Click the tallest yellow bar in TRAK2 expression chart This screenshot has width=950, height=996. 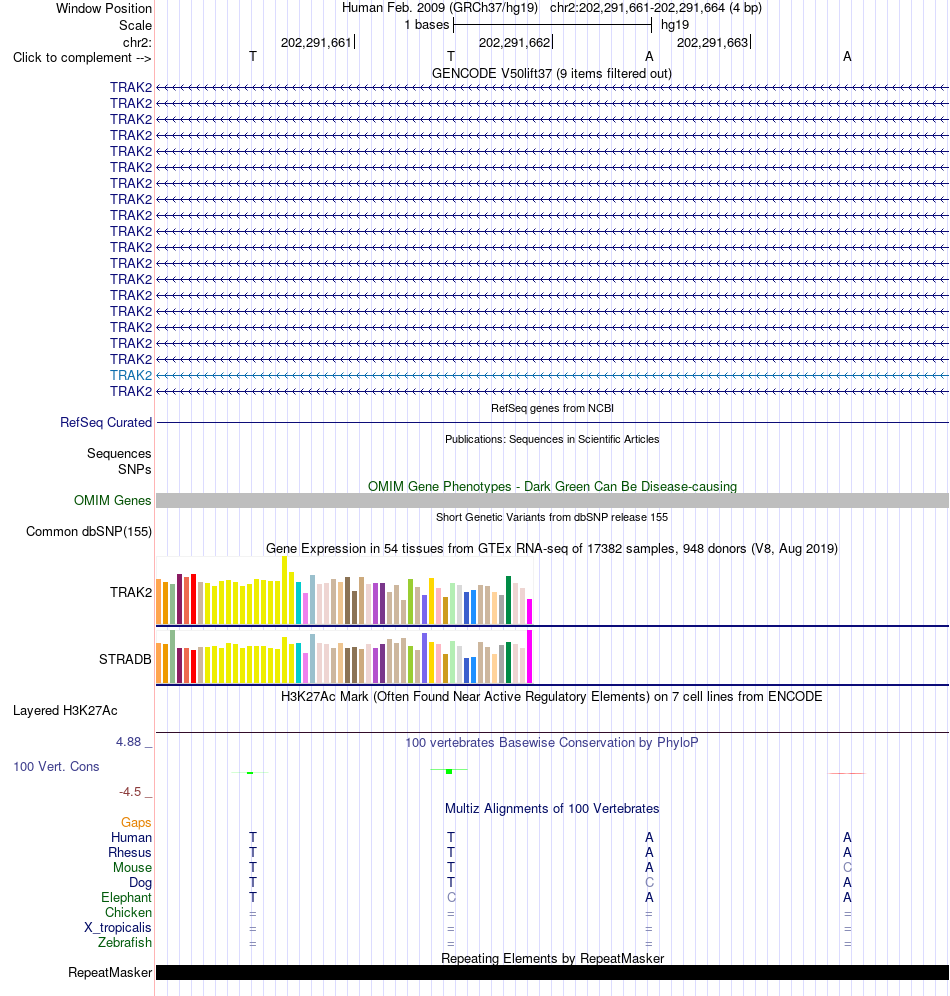pyautogui.click(x=284, y=590)
